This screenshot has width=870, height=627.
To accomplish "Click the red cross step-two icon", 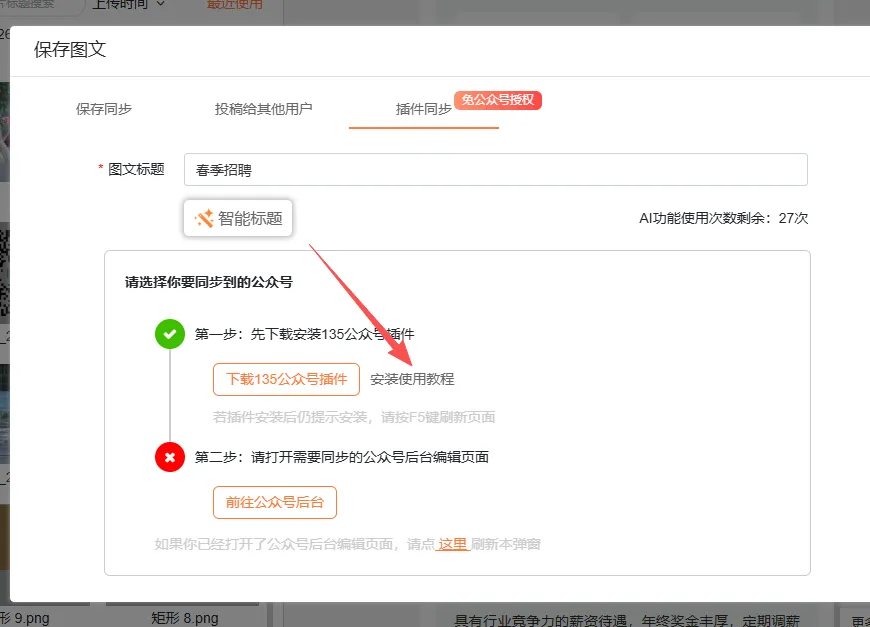I will tap(170, 457).
